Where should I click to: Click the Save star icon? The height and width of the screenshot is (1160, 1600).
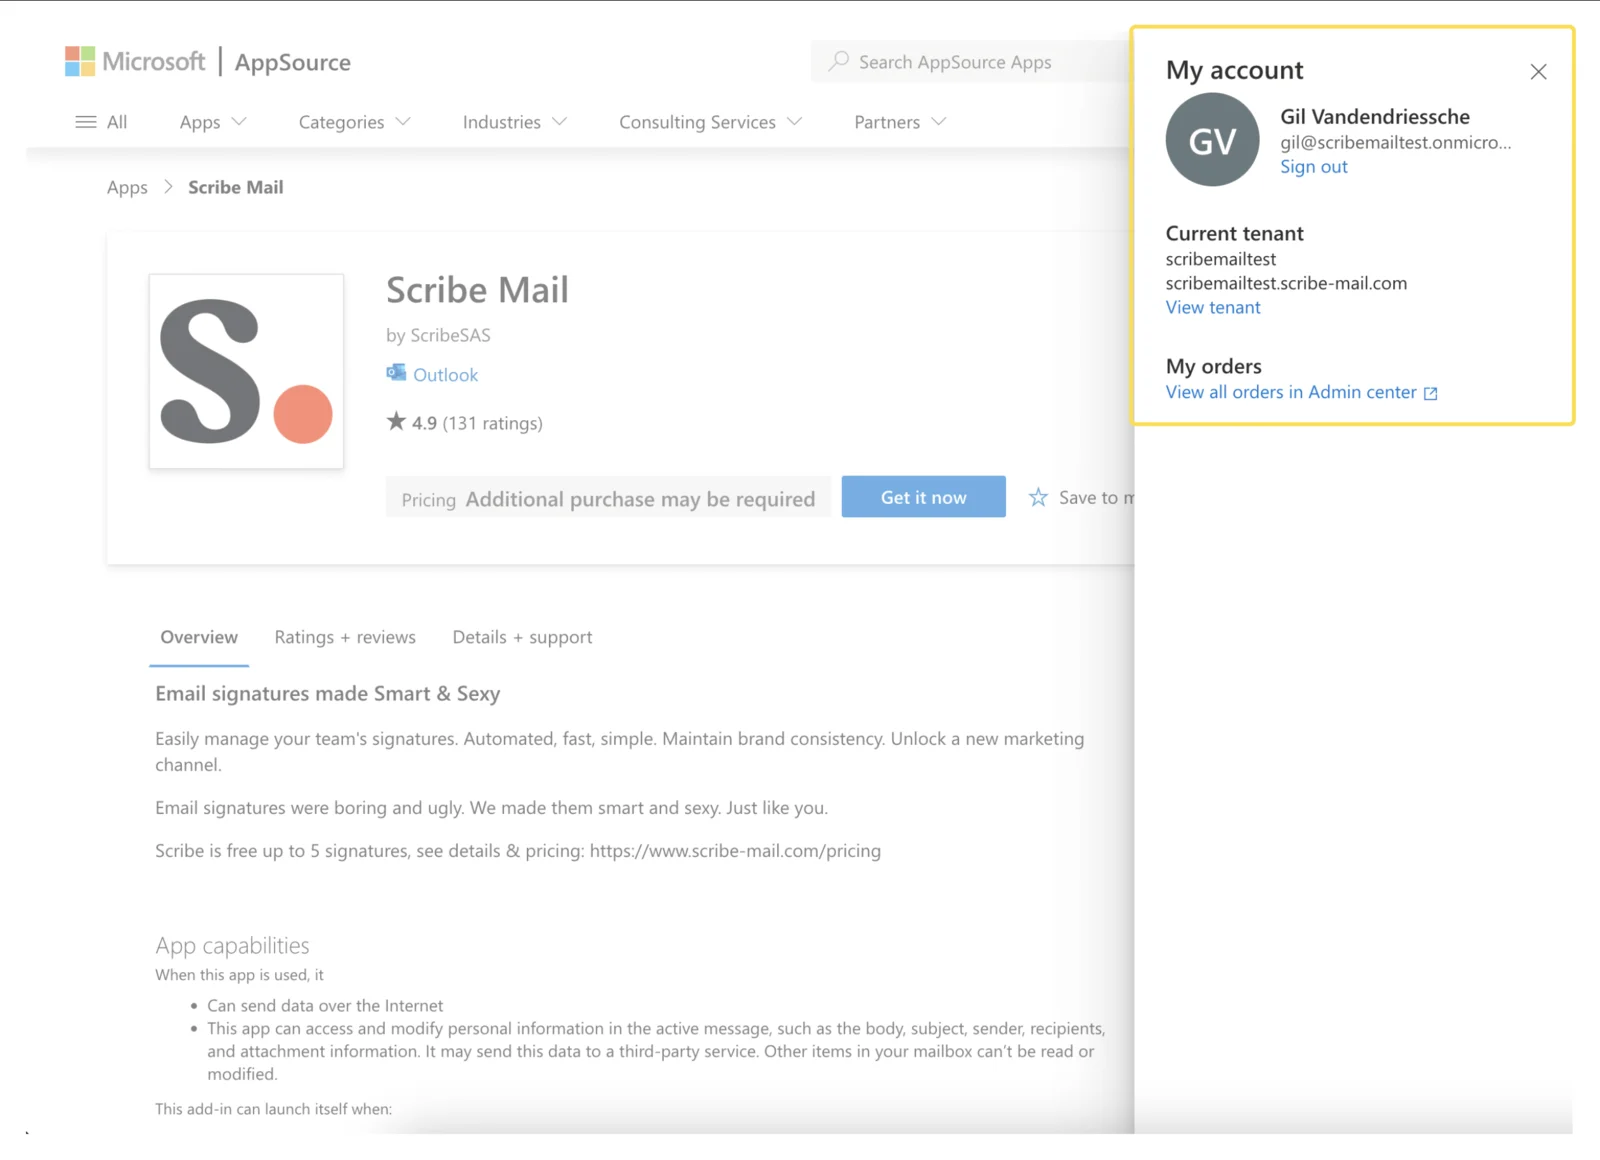pos(1038,497)
